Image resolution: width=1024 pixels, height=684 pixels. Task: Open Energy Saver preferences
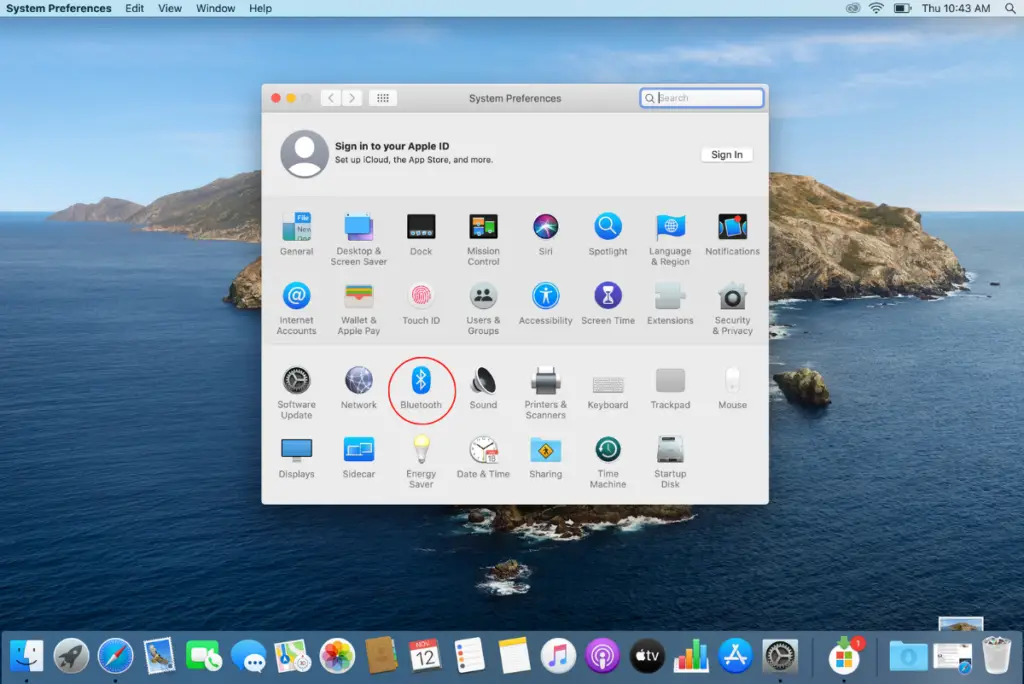click(x=421, y=462)
